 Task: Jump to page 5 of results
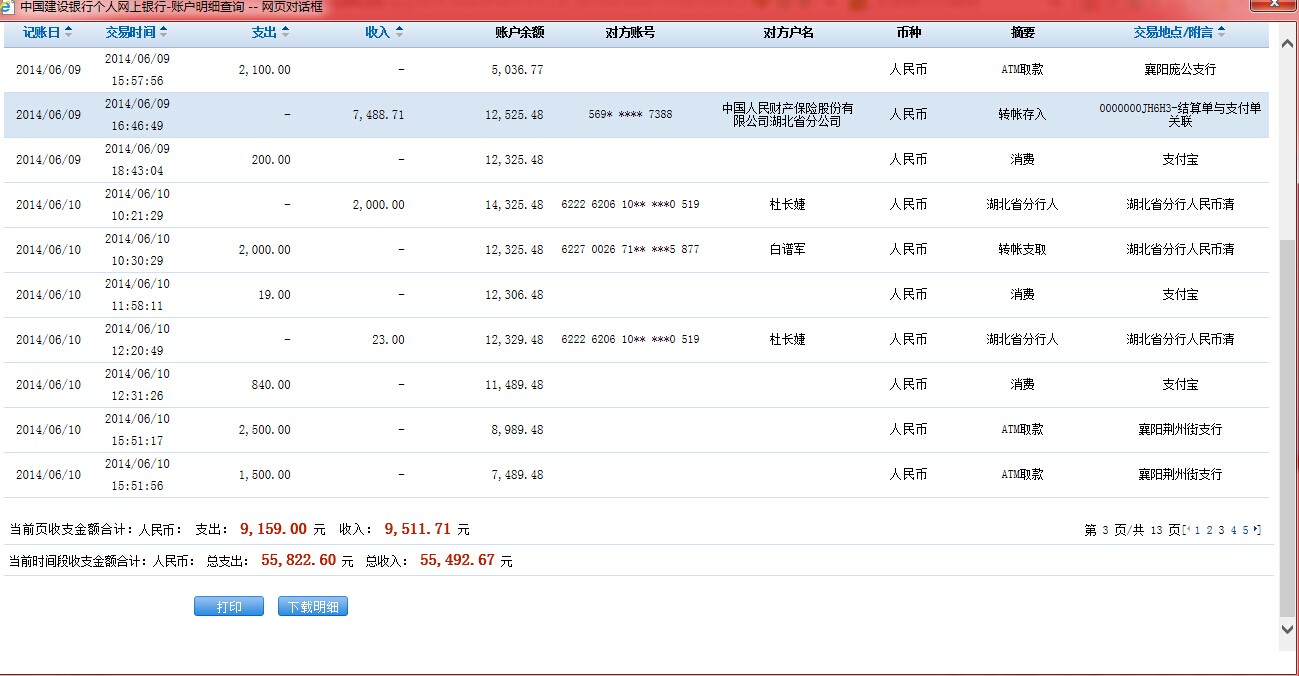1245,530
